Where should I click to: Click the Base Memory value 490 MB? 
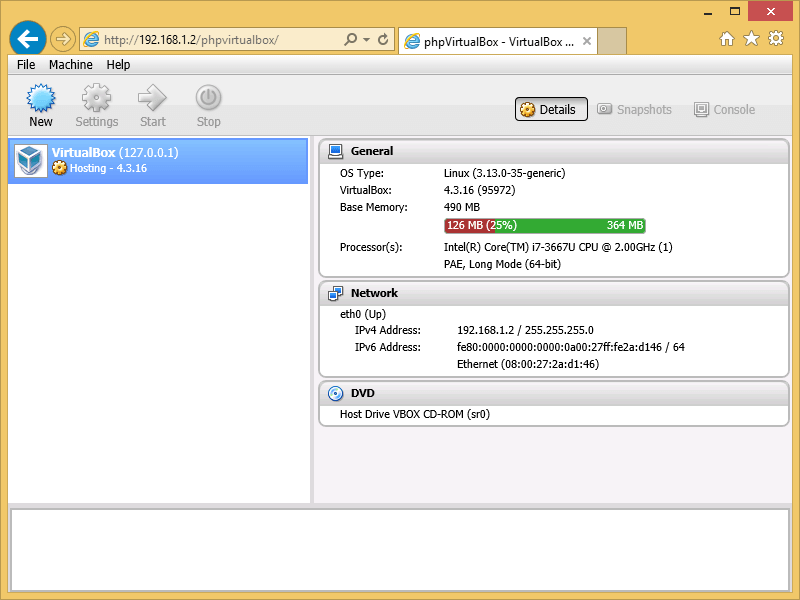coord(462,207)
